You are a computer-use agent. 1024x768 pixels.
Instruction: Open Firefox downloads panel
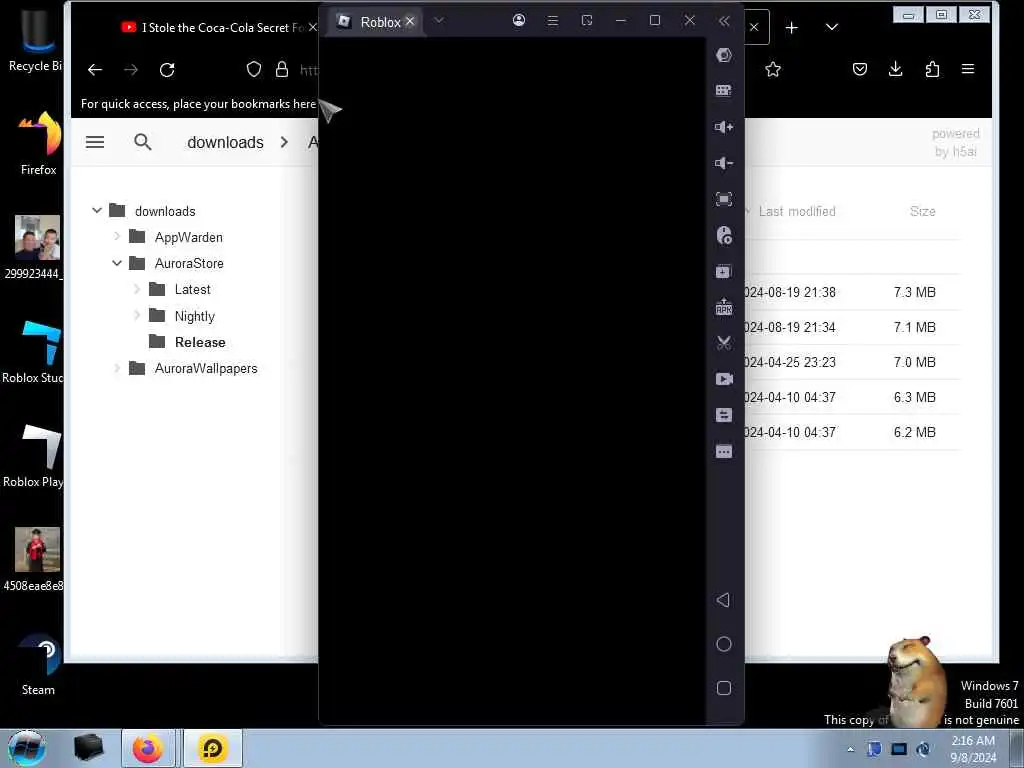(895, 69)
